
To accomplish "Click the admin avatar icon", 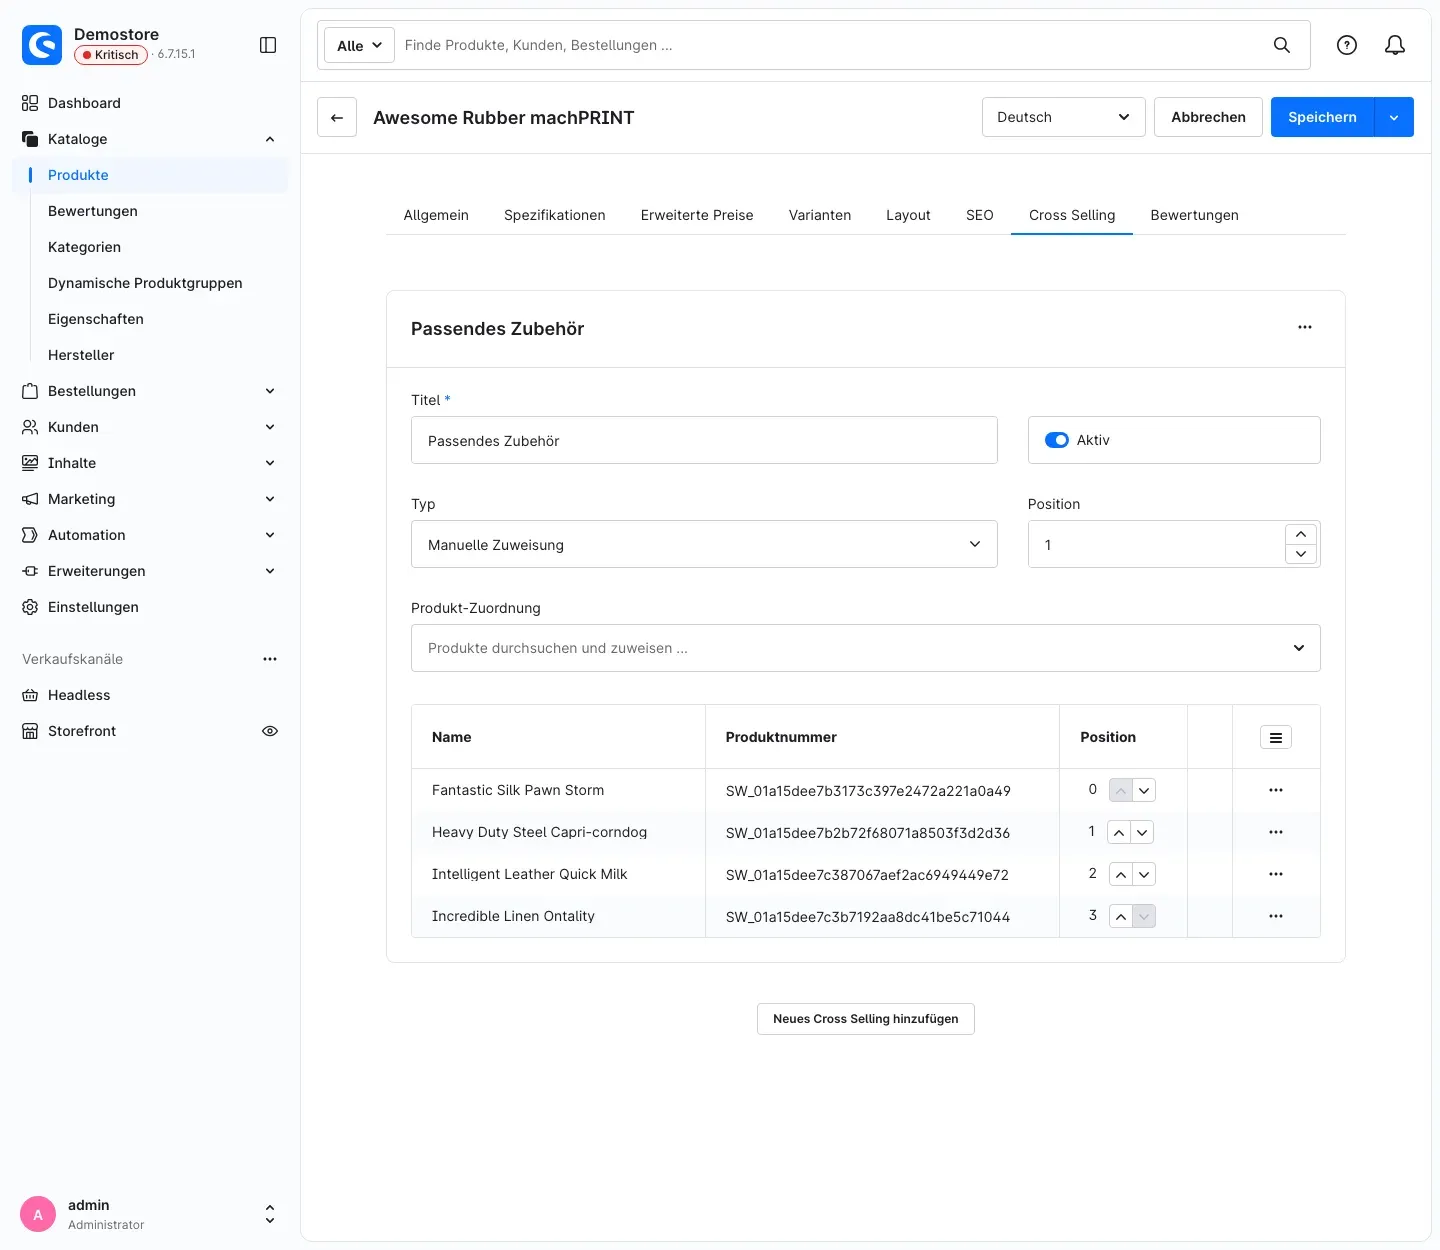I will click(38, 1214).
